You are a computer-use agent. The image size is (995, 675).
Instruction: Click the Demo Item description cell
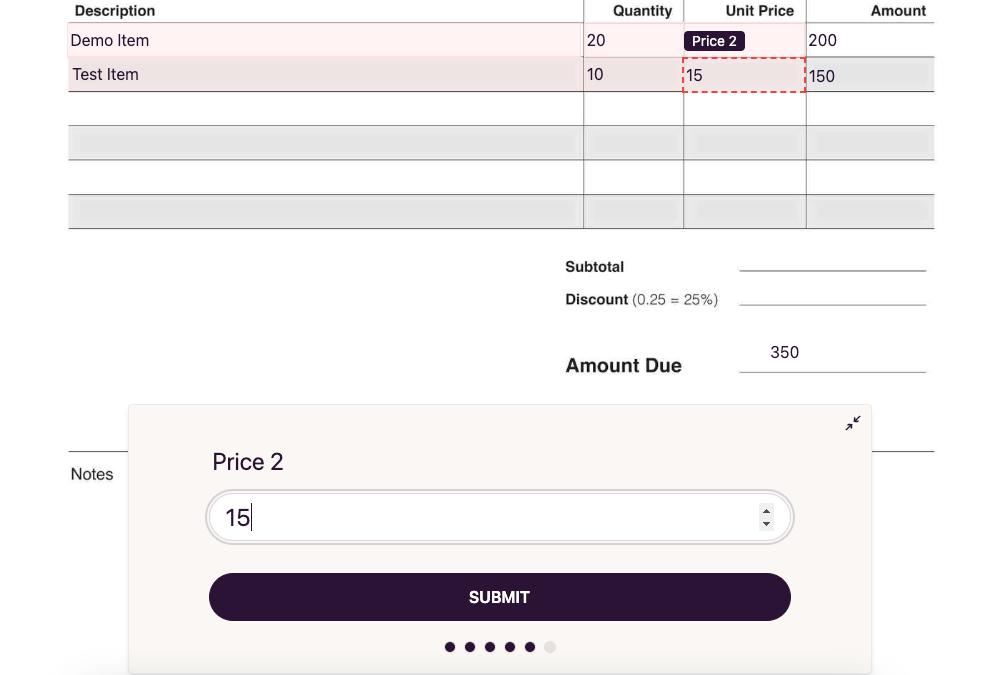(325, 41)
